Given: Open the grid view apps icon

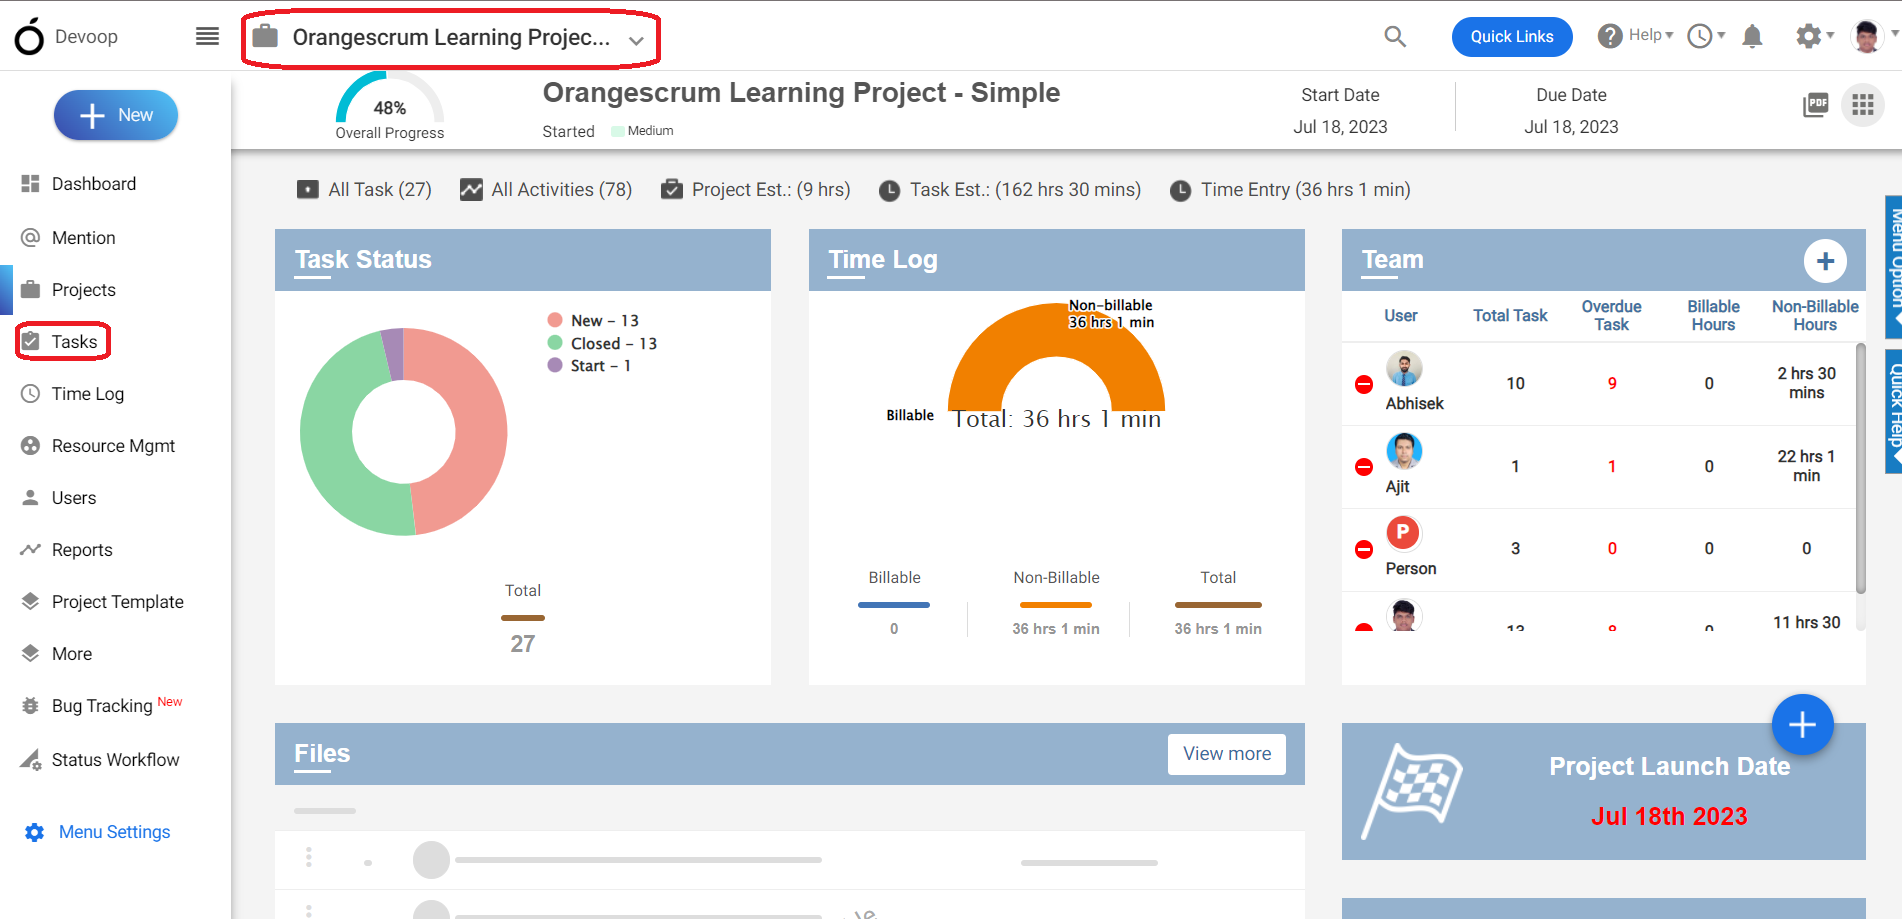Looking at the screenshot, I should [x=1862, y=104].
